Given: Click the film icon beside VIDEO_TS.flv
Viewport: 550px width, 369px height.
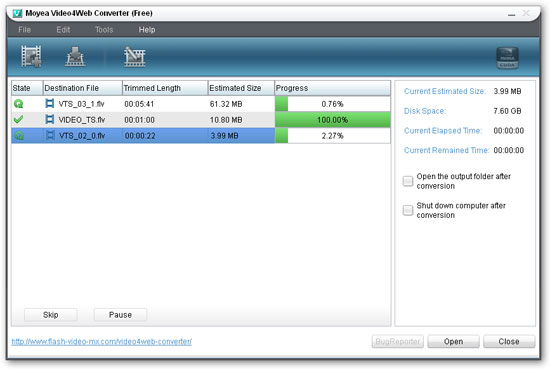Looking at the screenshot, I should click(x=50, y=120).
